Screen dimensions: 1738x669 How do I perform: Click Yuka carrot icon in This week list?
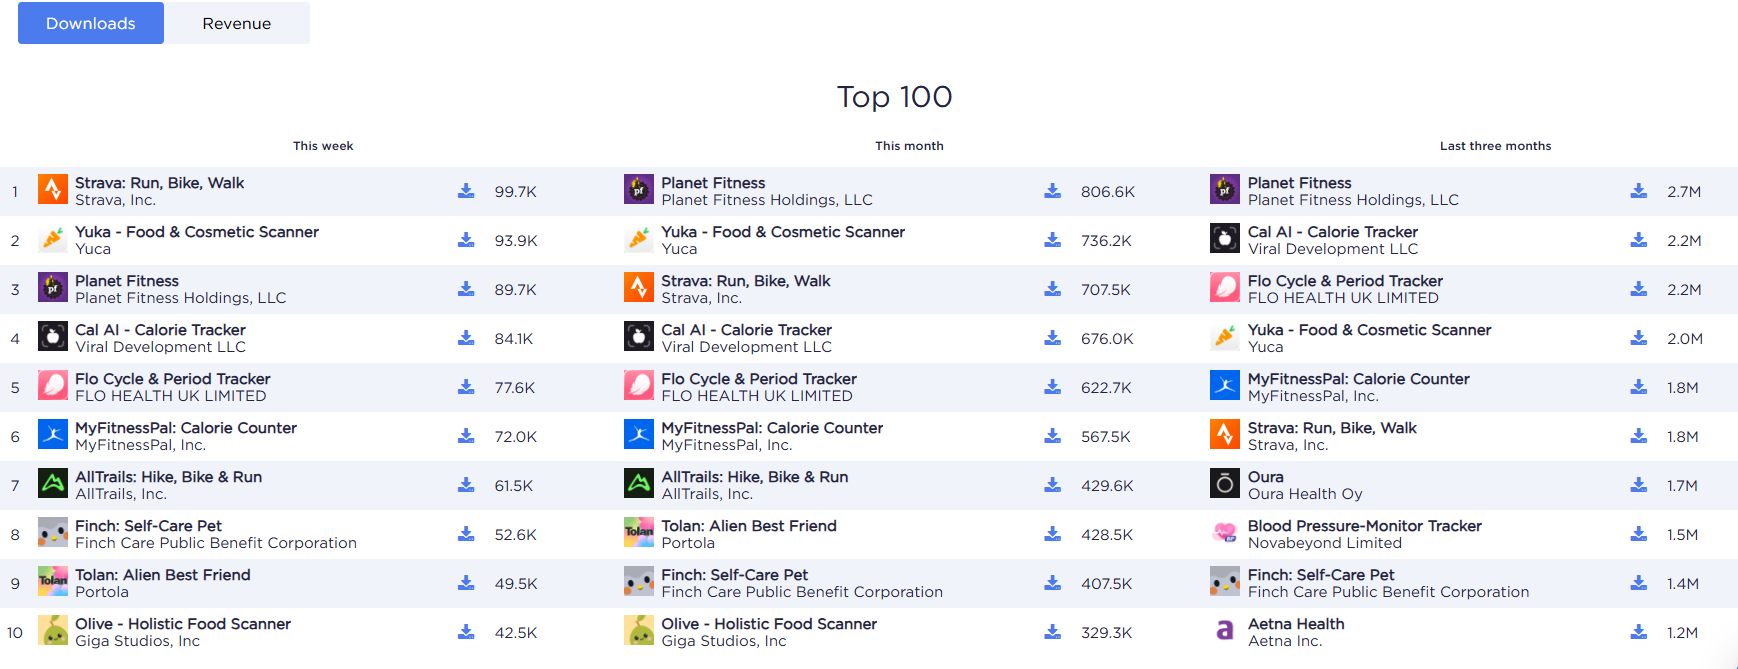[x=52, y=238]
